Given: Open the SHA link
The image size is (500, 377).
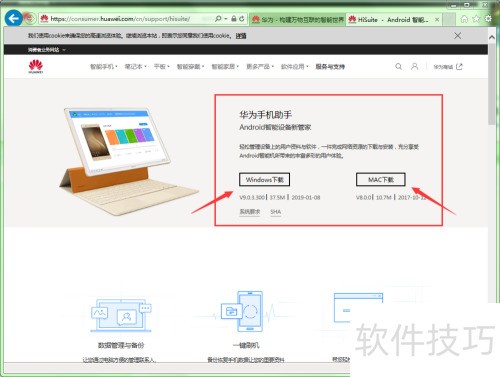Looking at the screenshot, I should pyautogui.click(x=276, y=212).
